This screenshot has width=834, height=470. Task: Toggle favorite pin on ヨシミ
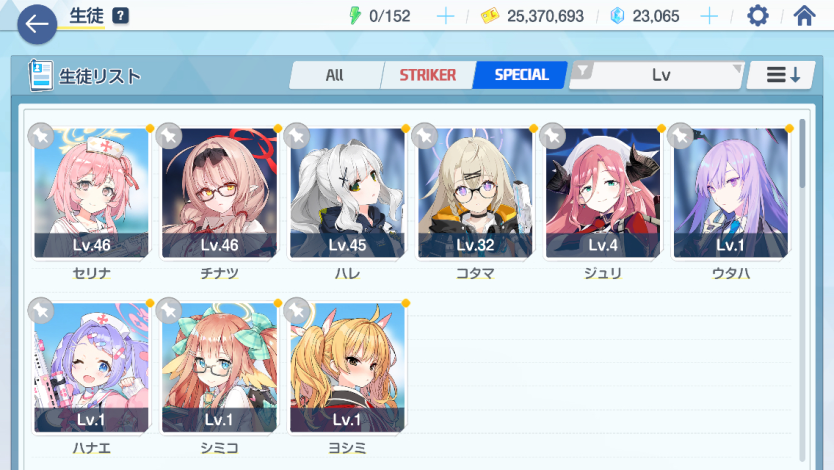point(297,310)
